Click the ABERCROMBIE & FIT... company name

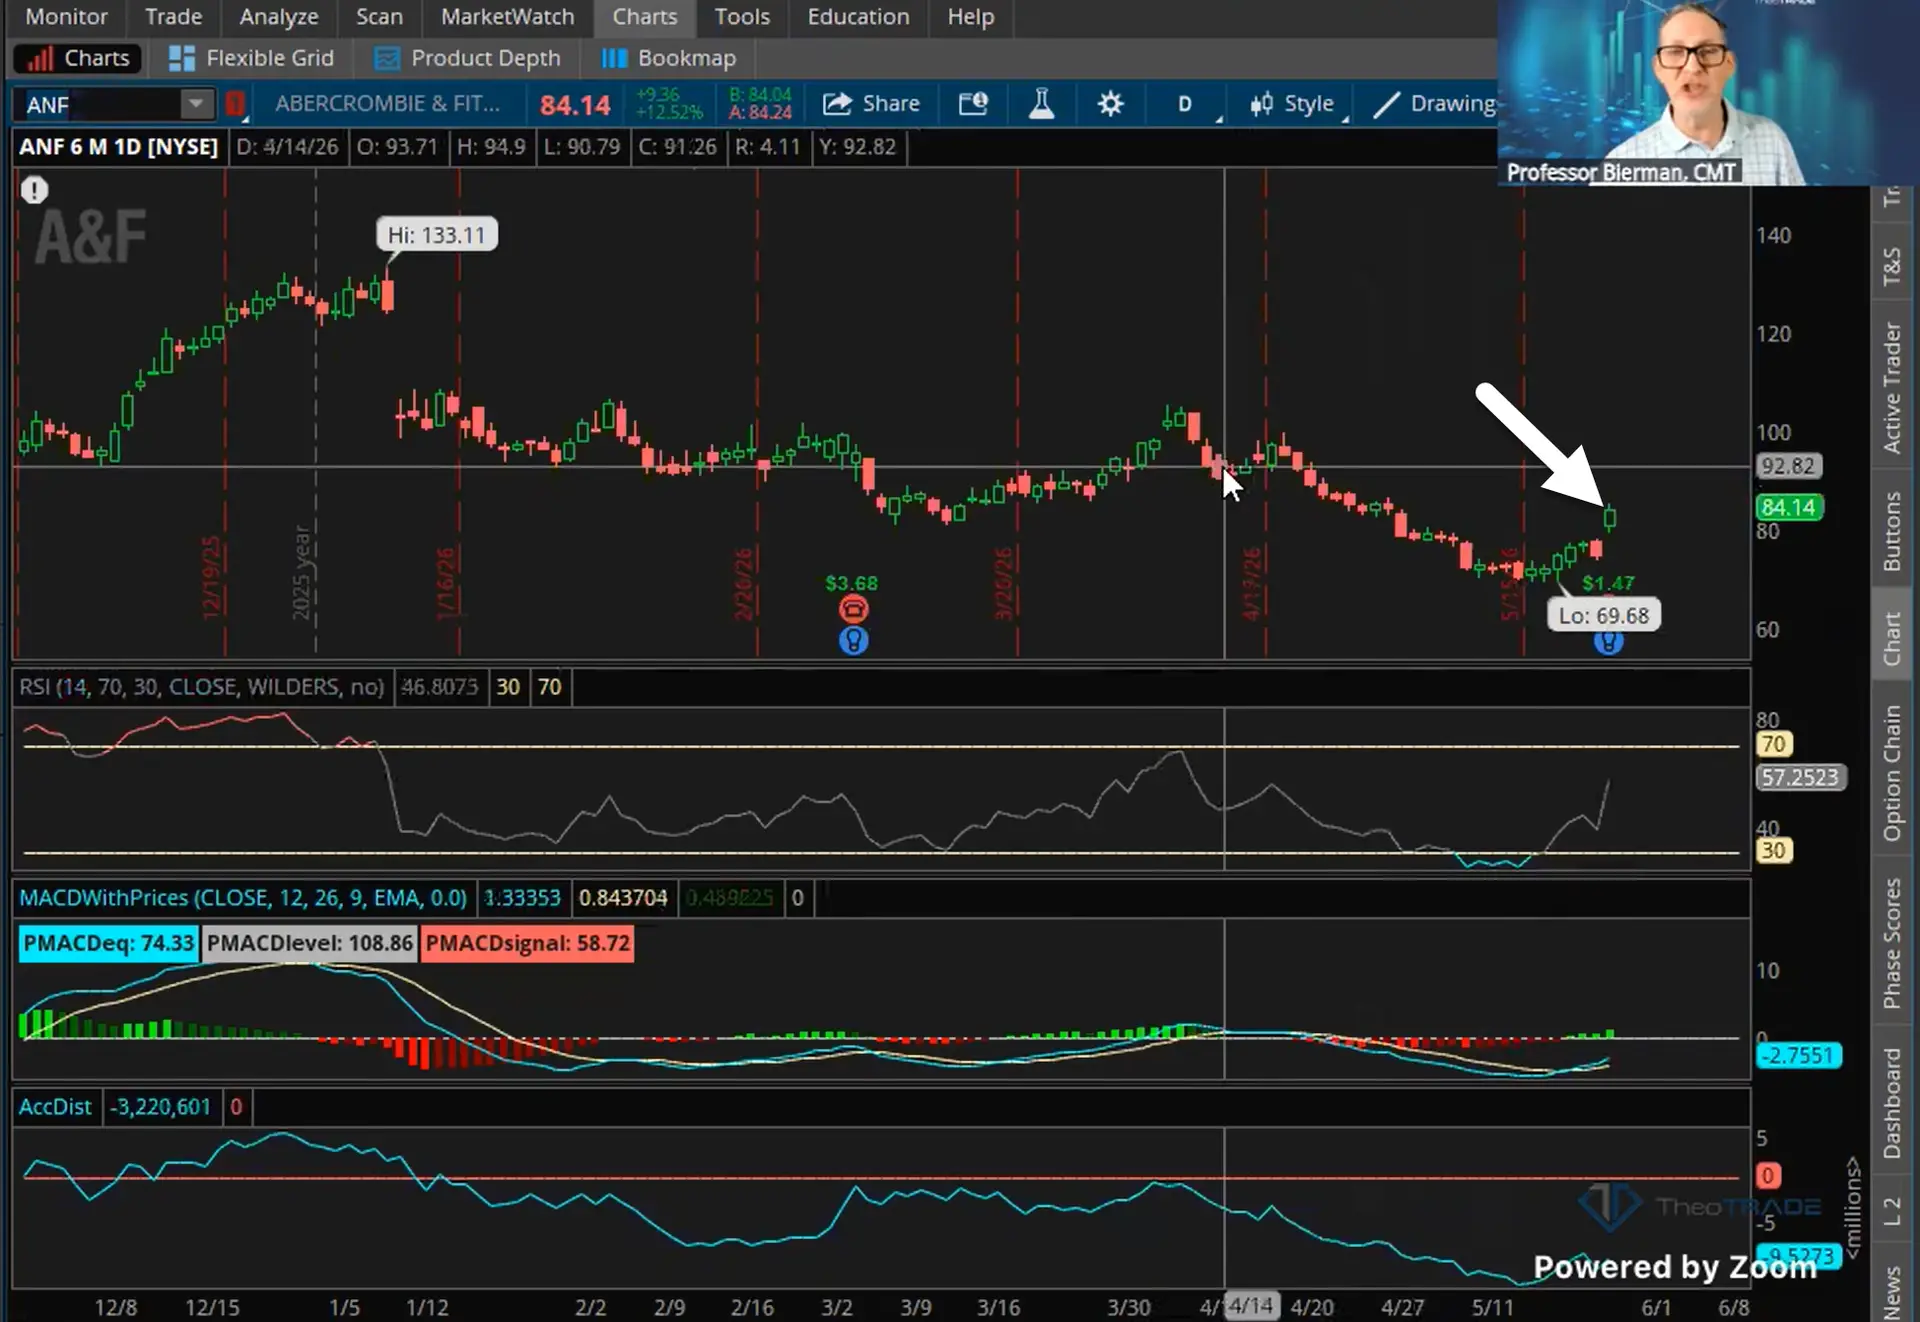click(x=388, y=104)
